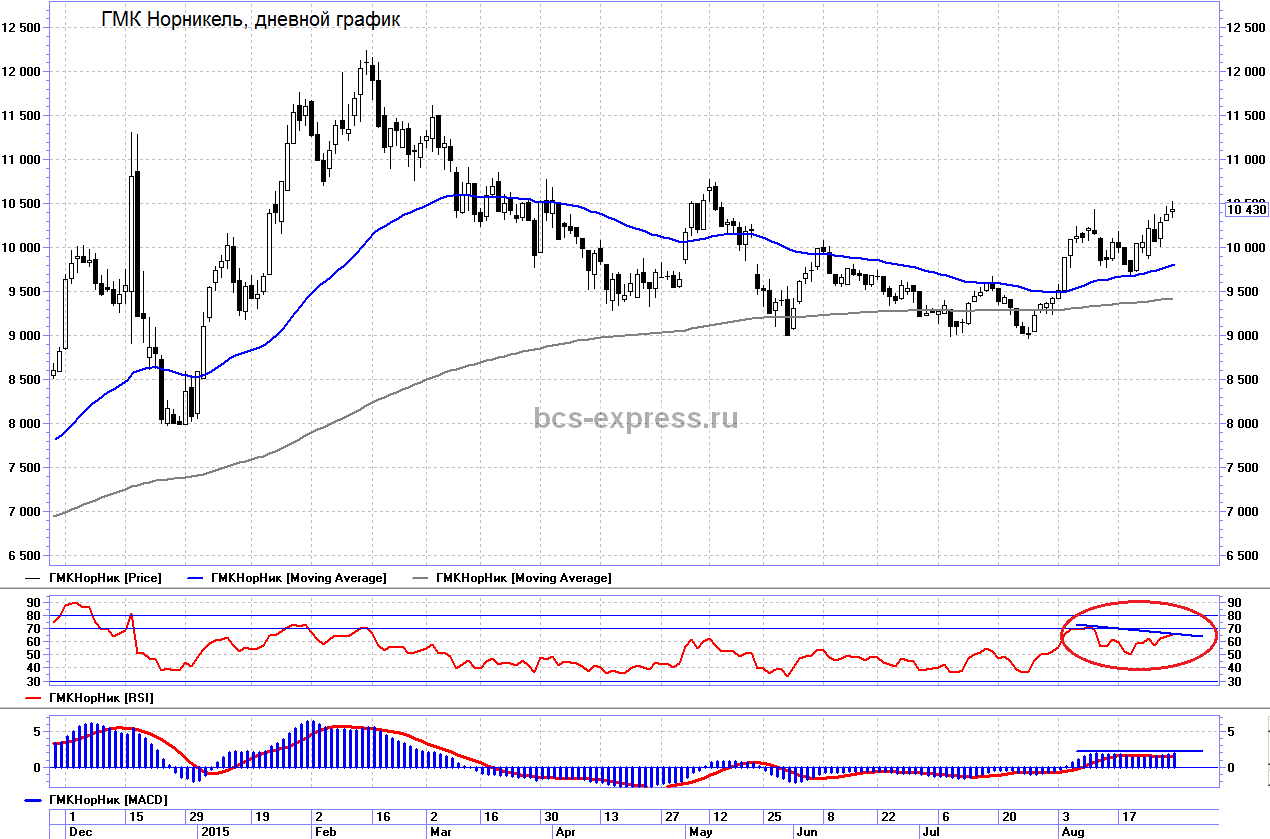1270x839 pixels.
Task: Click the chart title ГМК Норникель
Action: coord(250,19)
